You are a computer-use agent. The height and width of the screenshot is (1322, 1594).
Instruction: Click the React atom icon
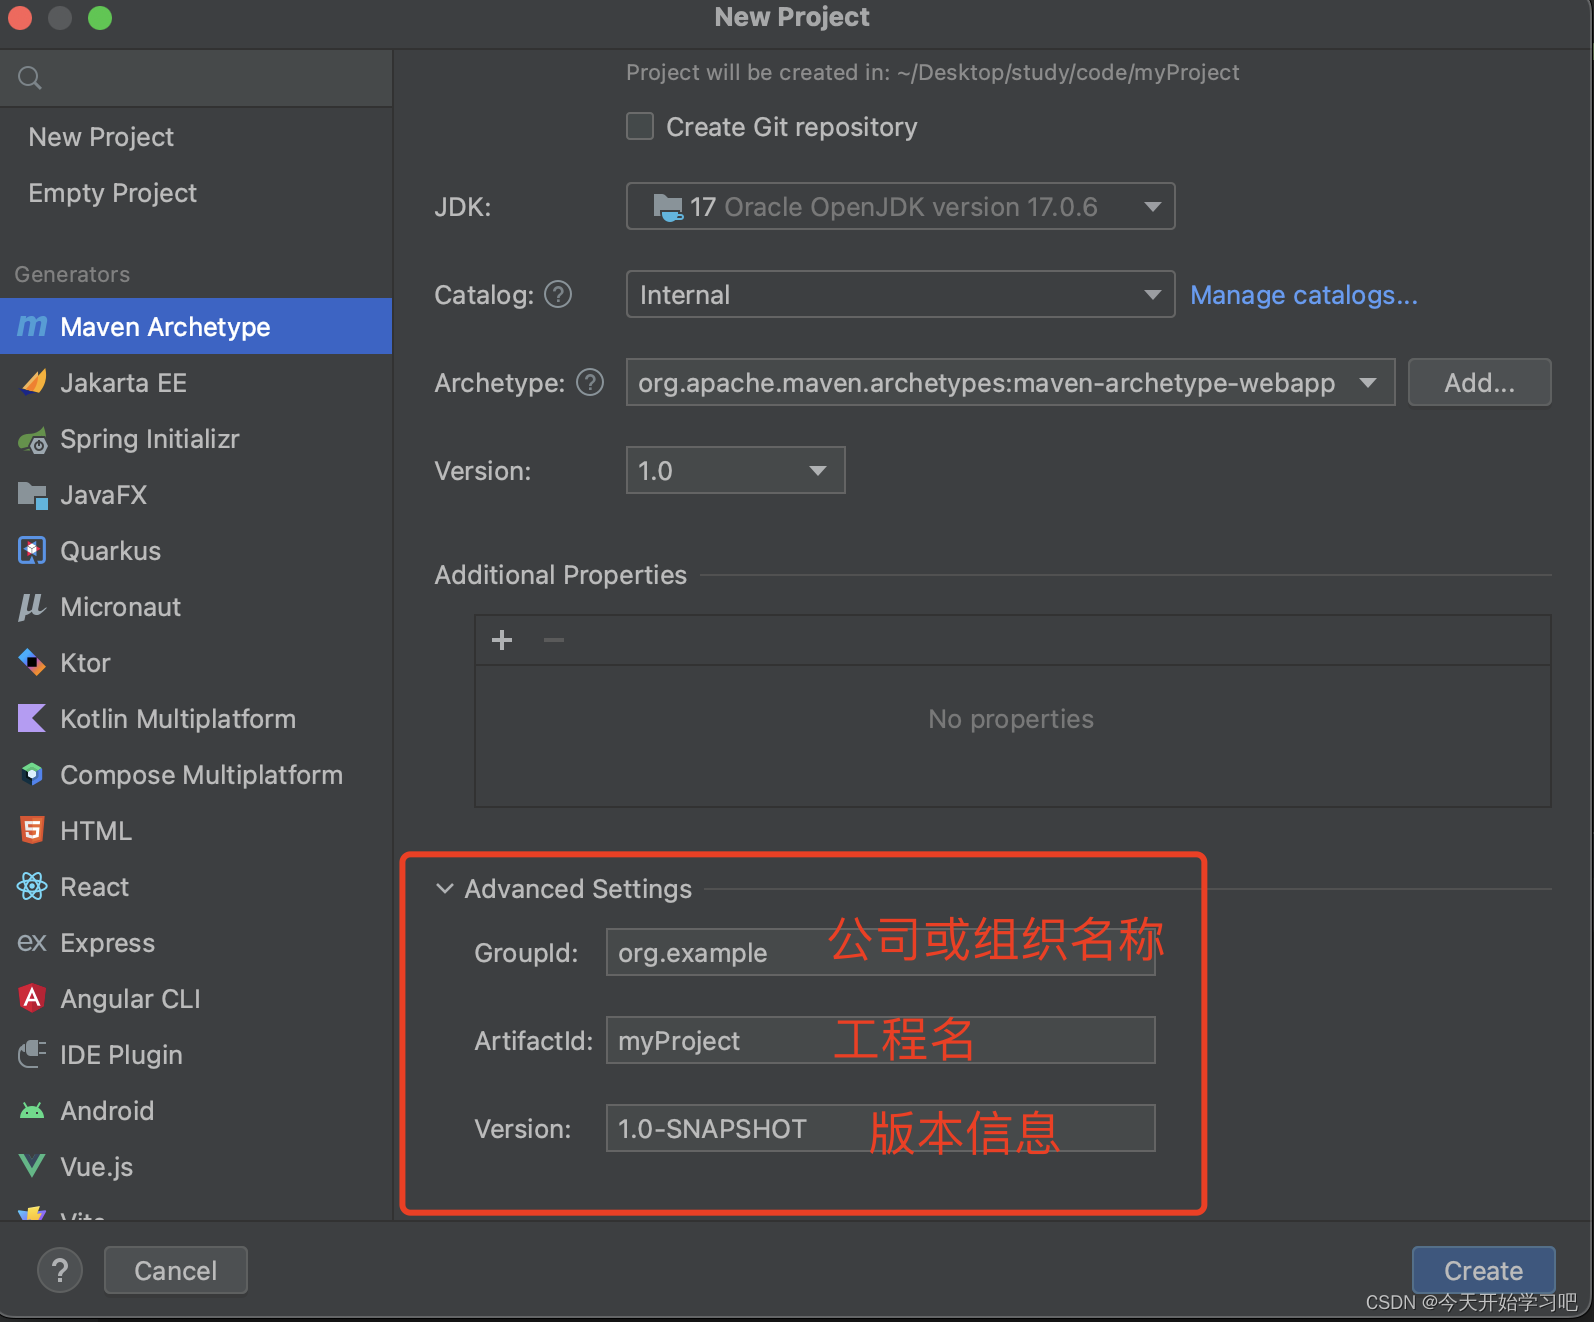[32, 886]
